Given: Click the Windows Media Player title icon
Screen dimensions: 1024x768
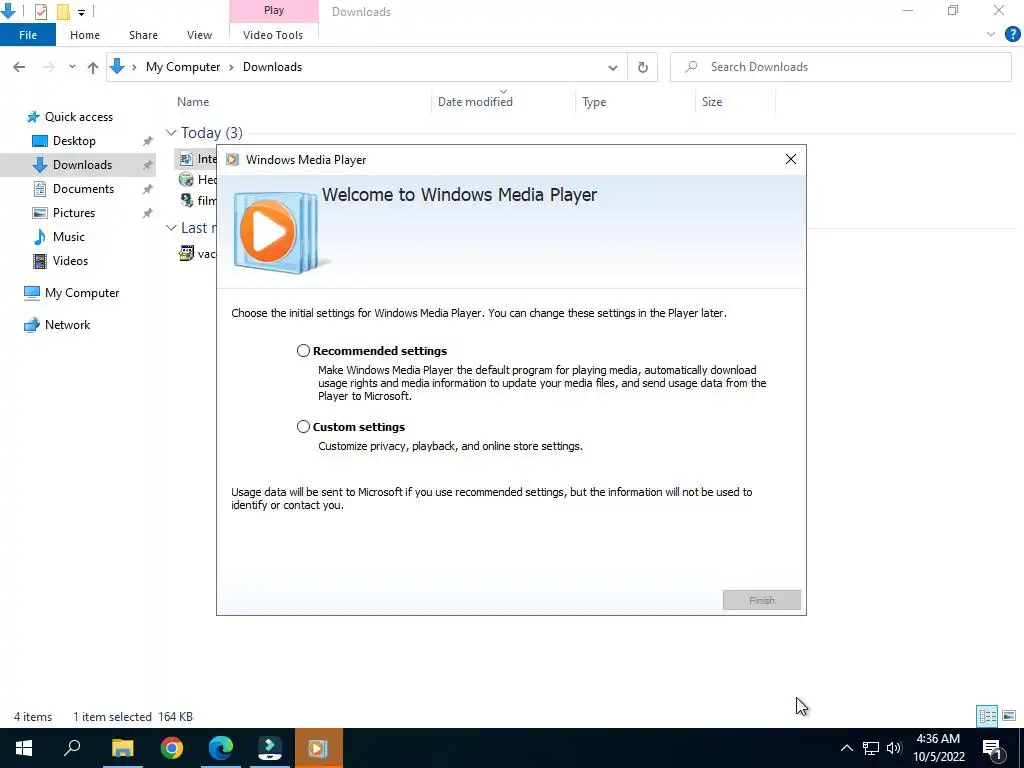Looking at the screenshot, I should (x=232, y=159).
